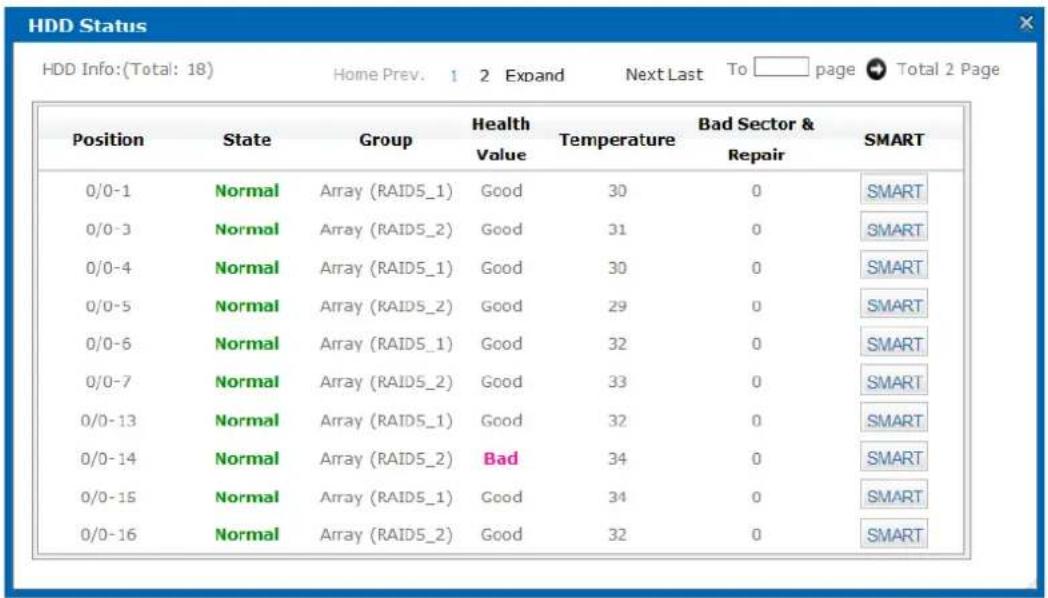Close the HDD Status dialog

point(1027,23)
